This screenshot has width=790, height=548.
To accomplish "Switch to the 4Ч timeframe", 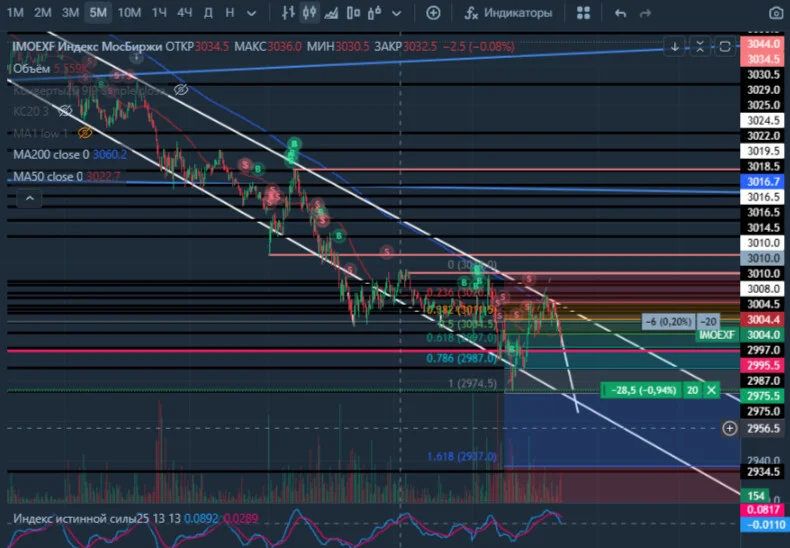I will tap(184, 13).
